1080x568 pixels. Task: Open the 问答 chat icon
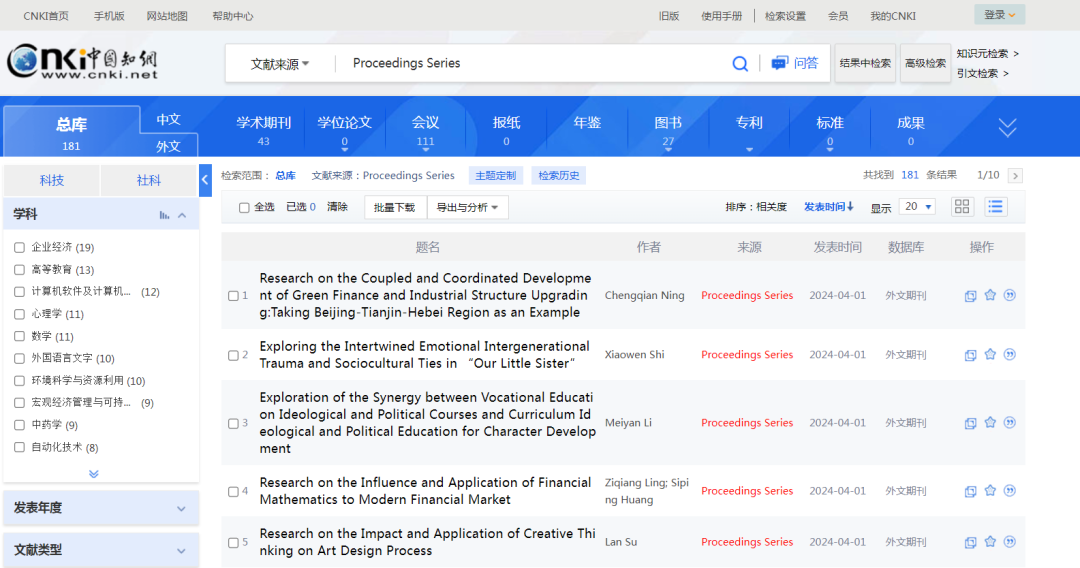[x=779, y=63]
